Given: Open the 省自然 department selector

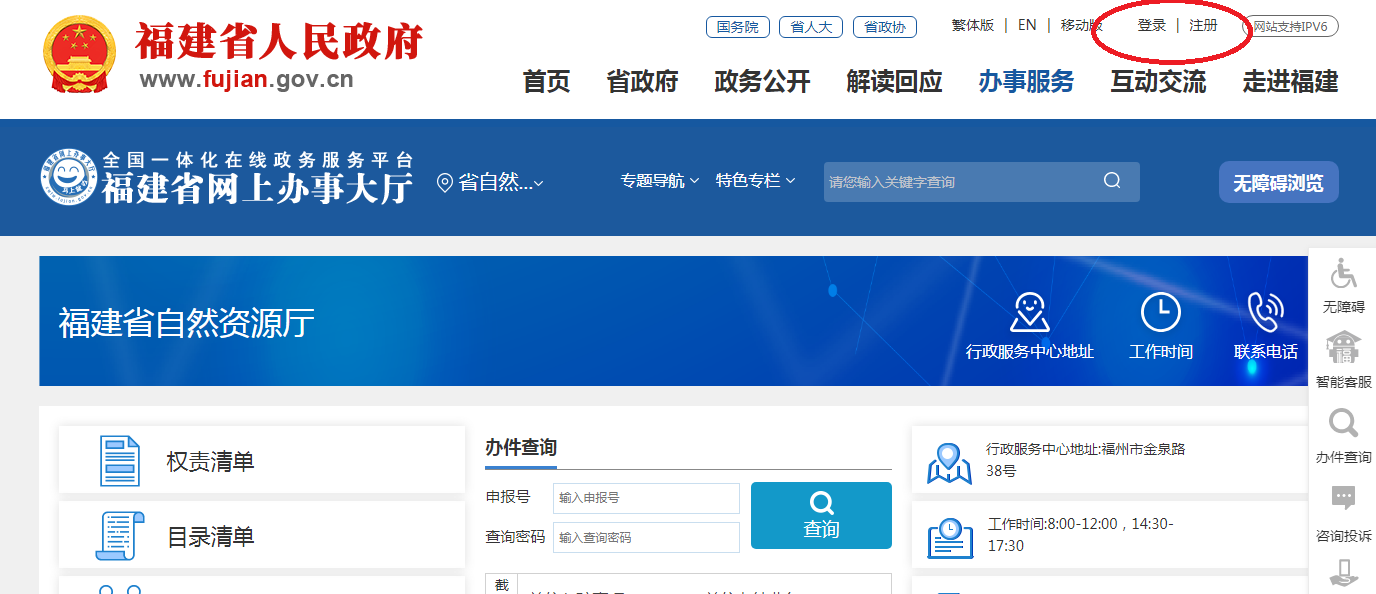Looking at the screenshot, I should [x=490, y=182].
